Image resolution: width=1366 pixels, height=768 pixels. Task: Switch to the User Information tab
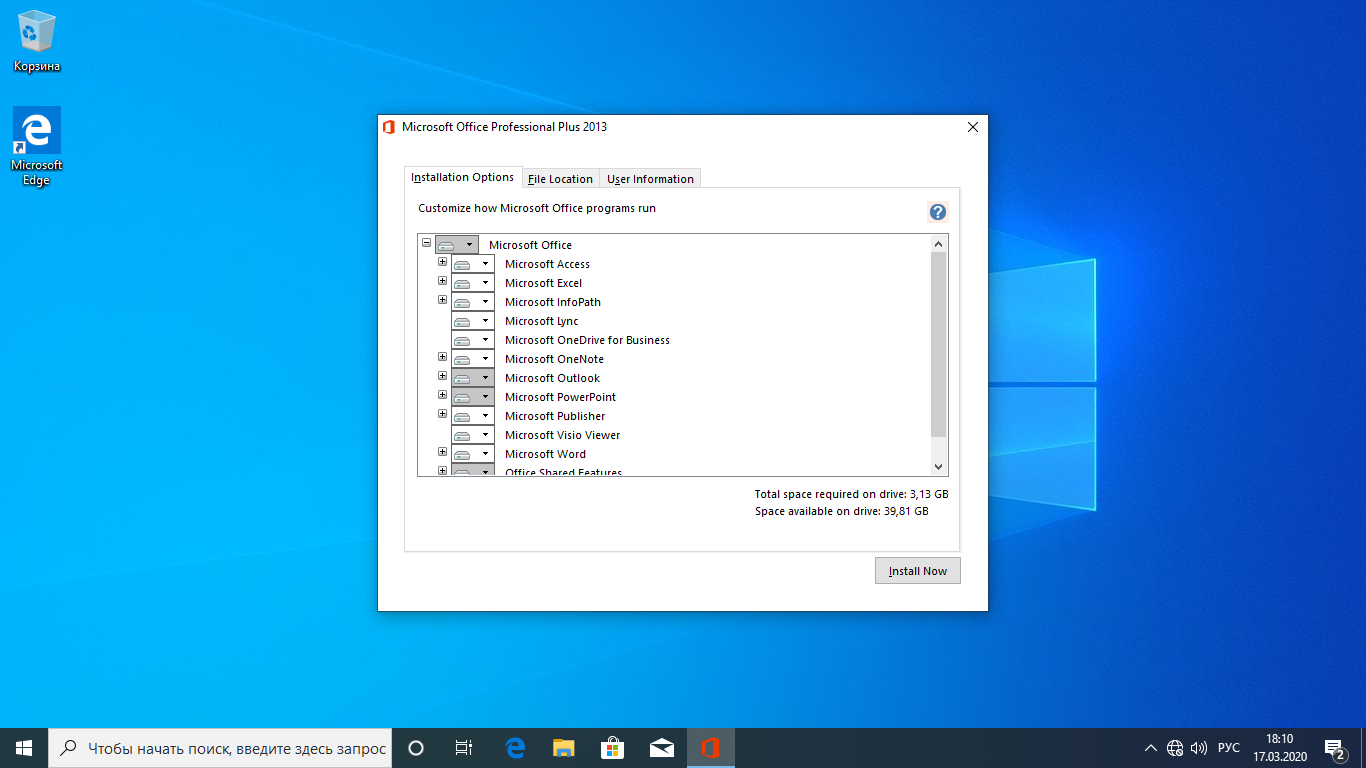pos(650,179)
